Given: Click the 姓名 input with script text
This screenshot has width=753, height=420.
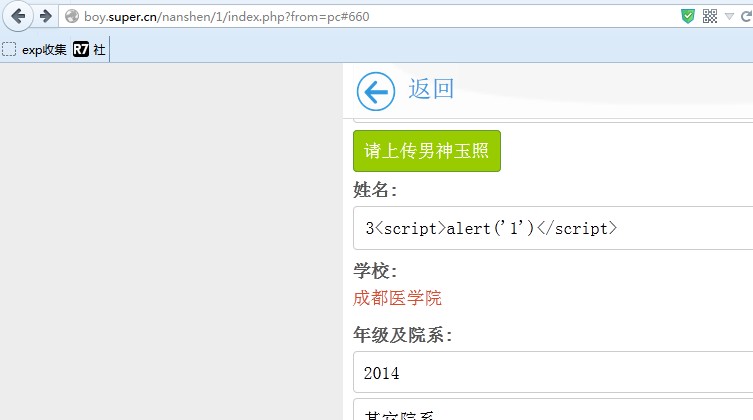Looking at the screenshot, I should (x=553, y=228).
